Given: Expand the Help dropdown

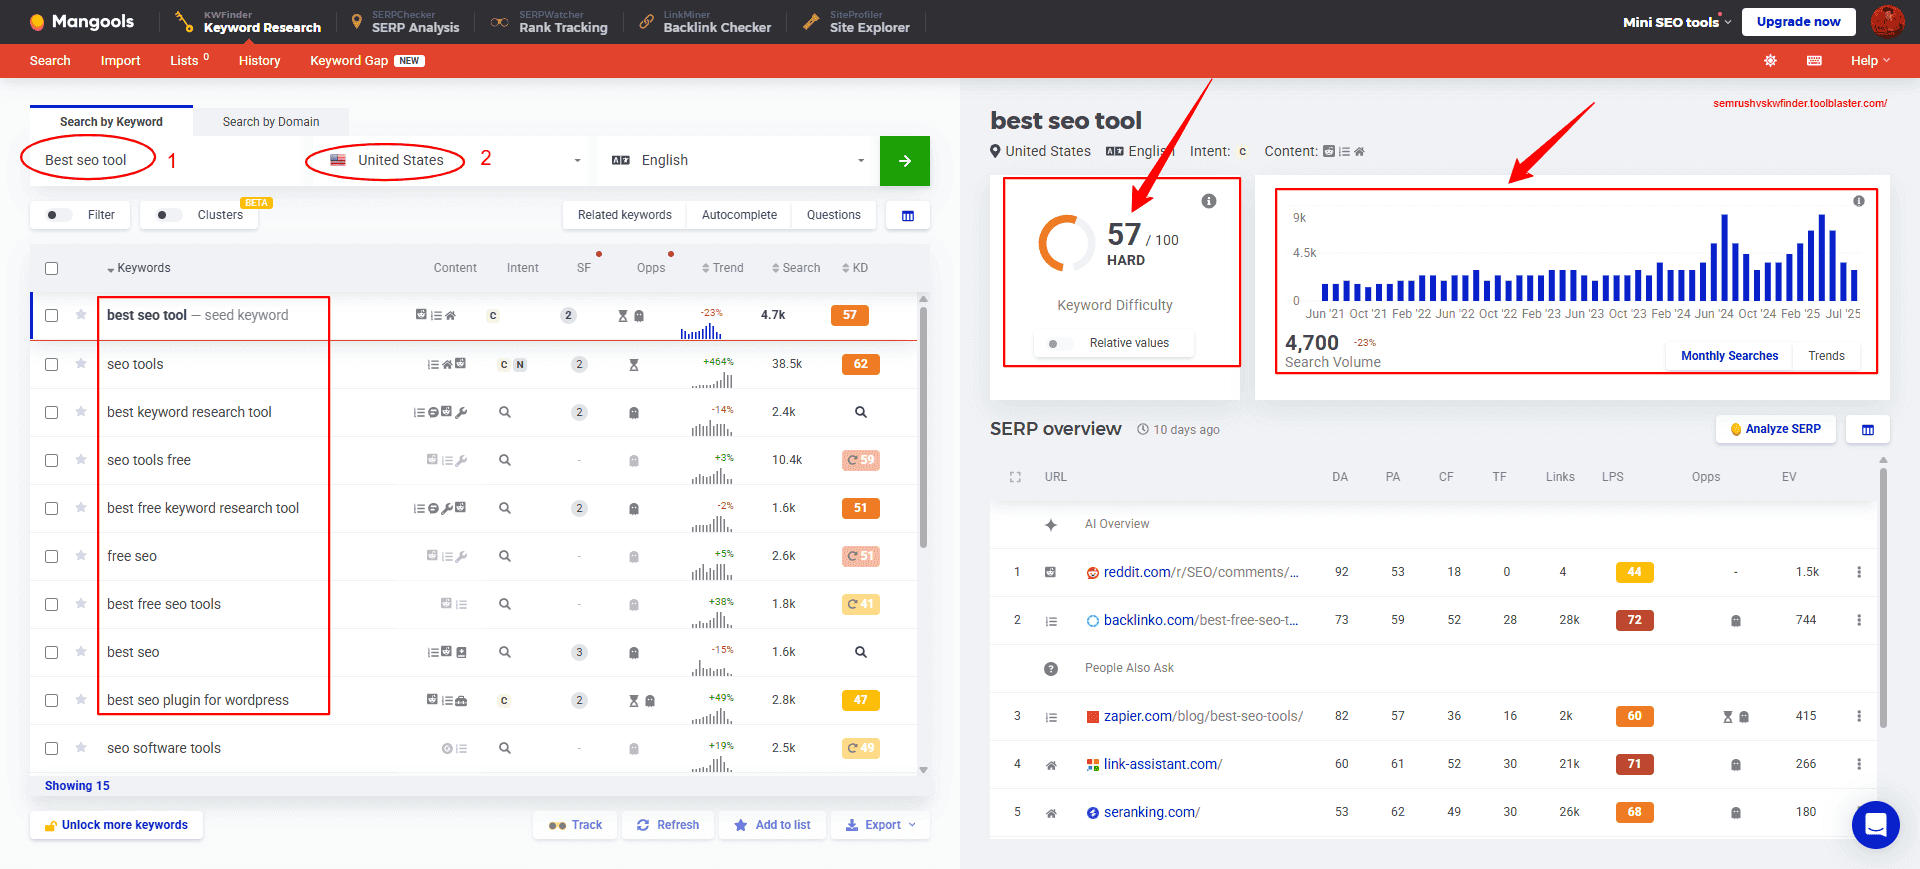Looking at the screenshot, I should coord(1870,61).
